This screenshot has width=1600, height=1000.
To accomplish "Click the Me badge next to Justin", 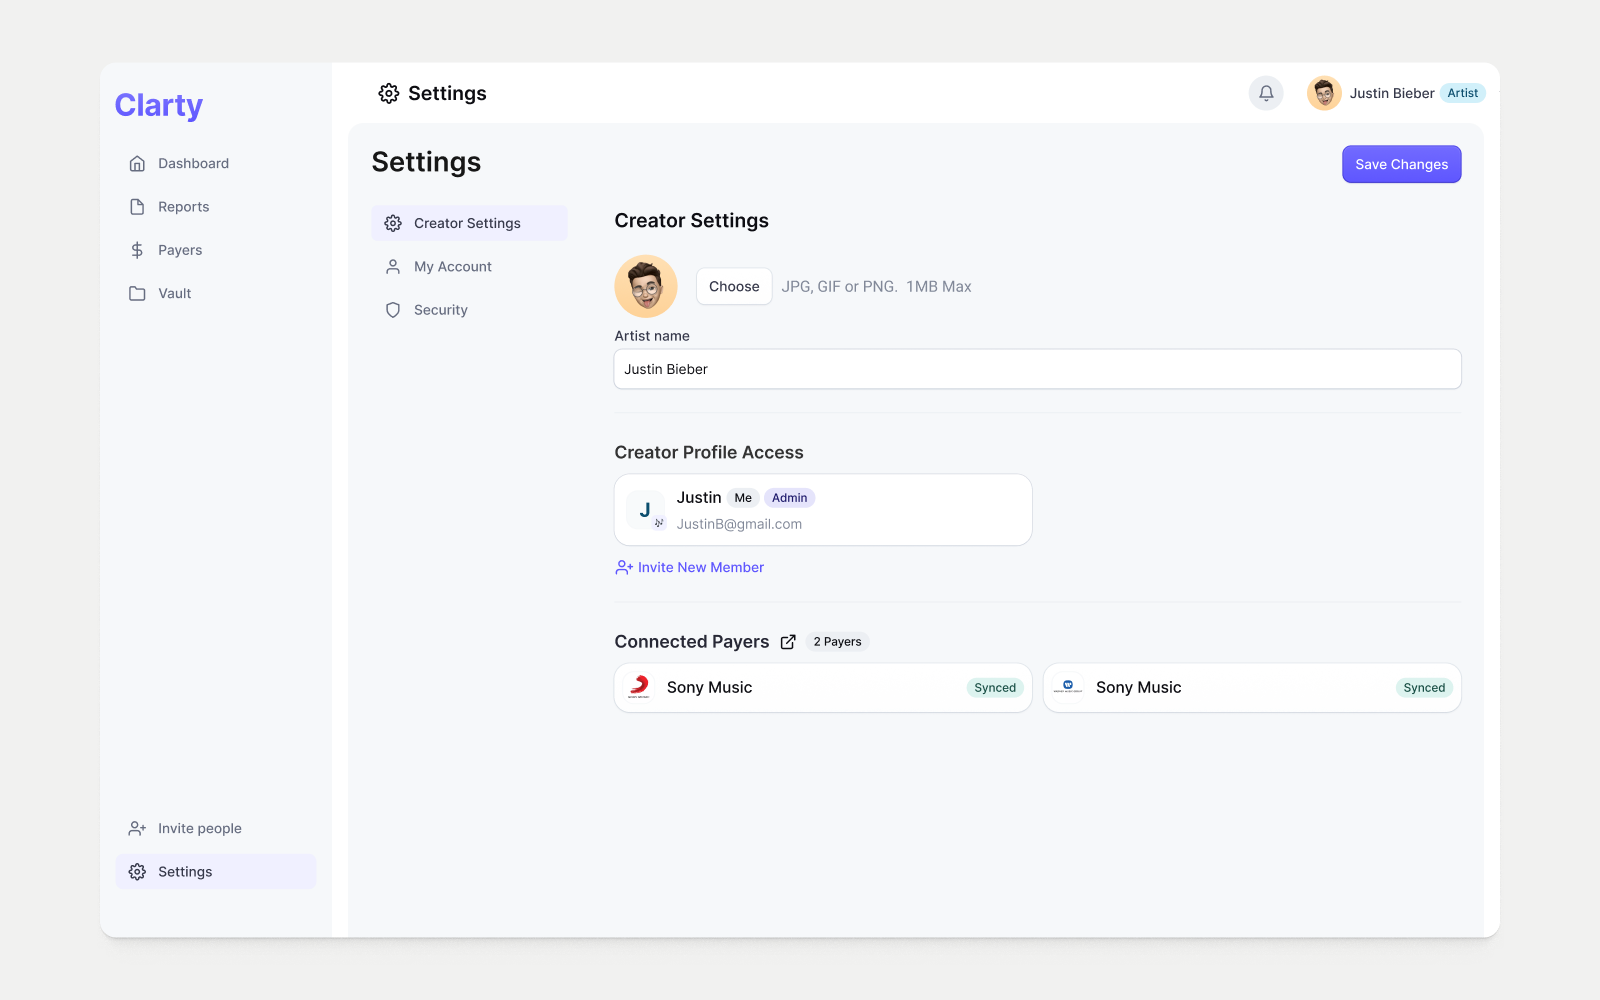I will coord(743,498).
